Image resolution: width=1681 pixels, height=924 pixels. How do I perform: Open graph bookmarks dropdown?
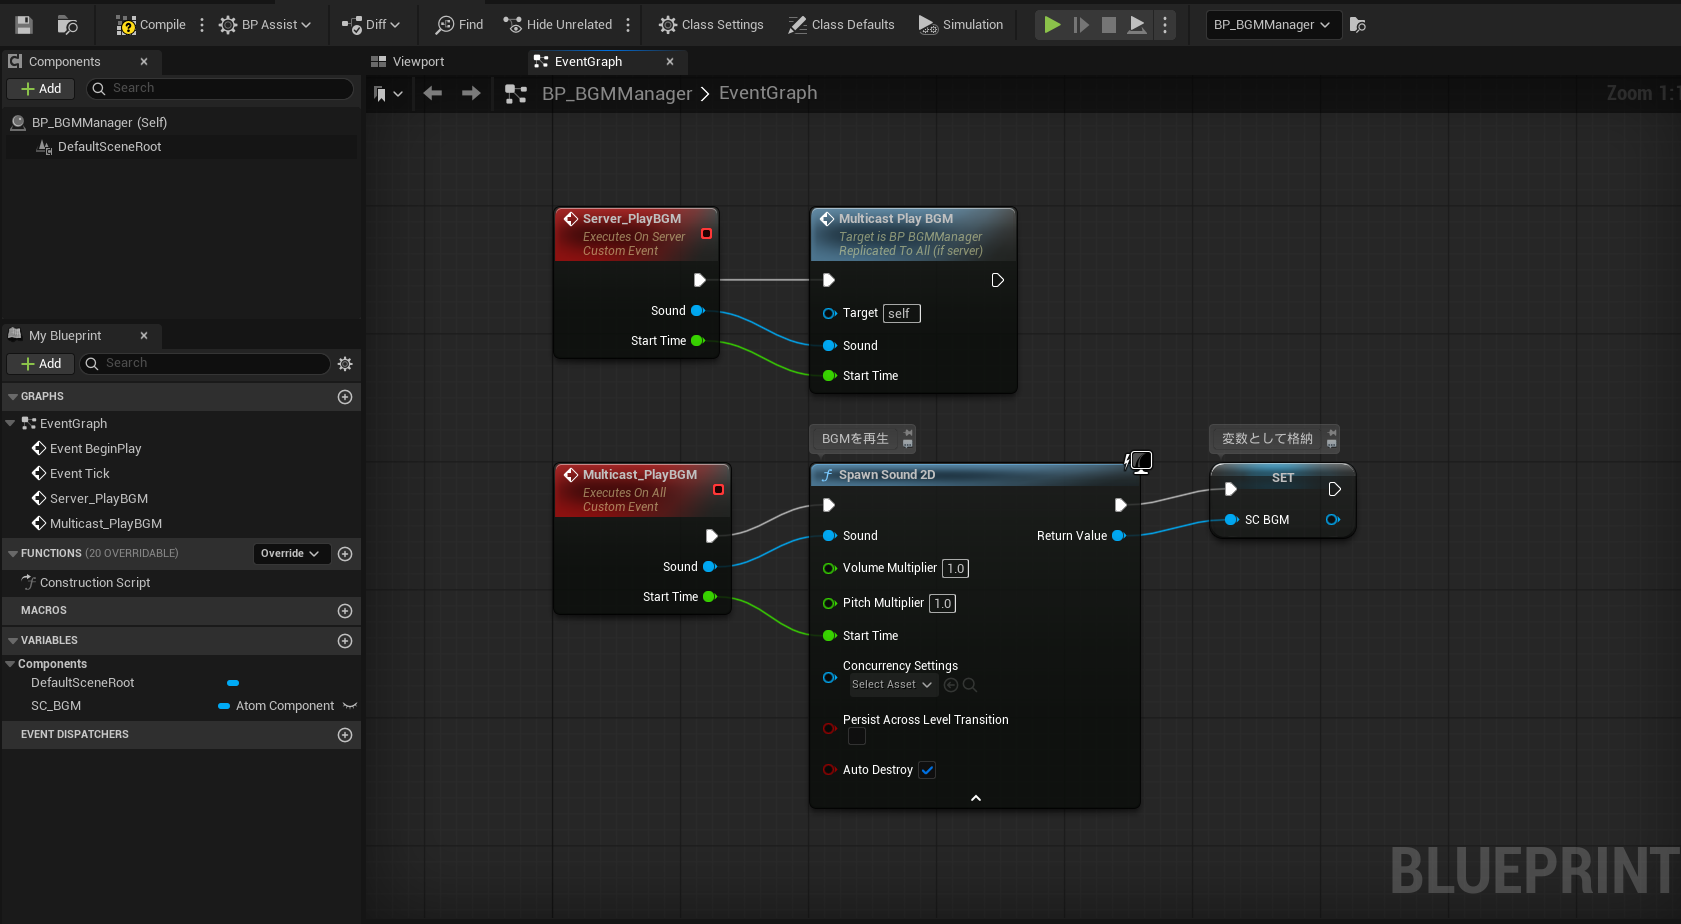tap(388, 94)
